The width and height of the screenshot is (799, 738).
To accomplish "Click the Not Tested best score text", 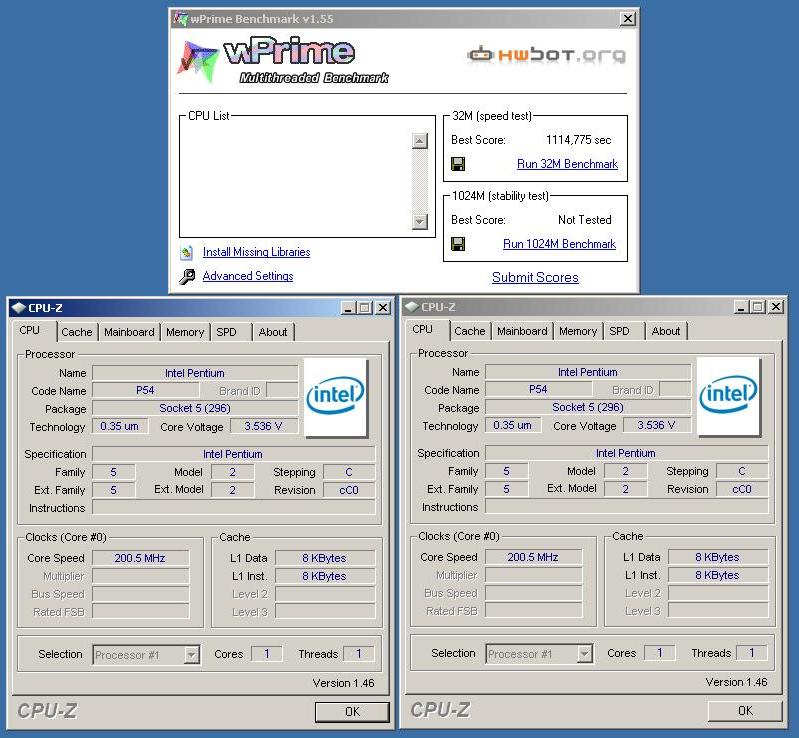I will point(584,220).
